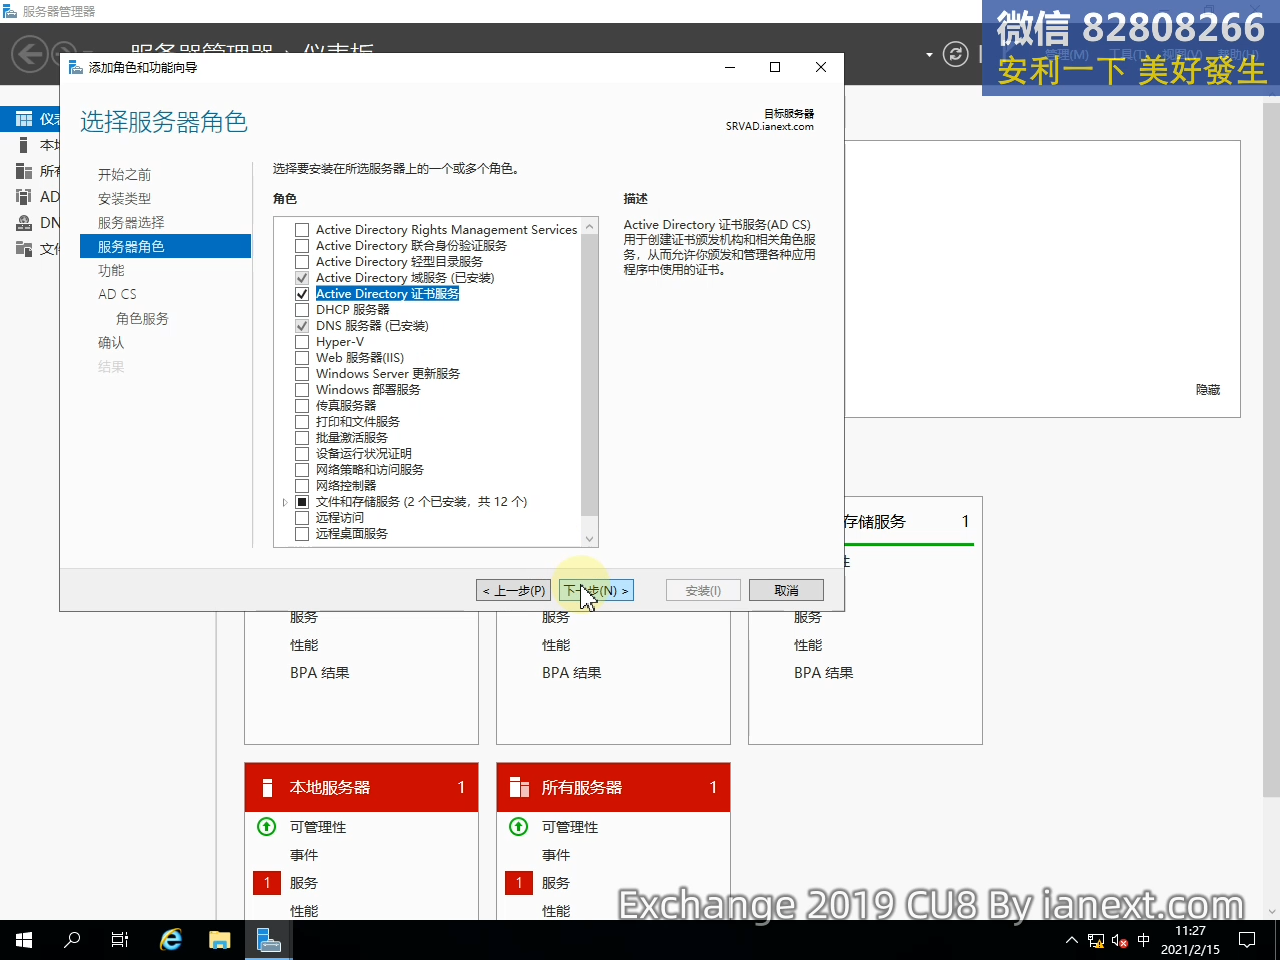Viewport: 1280px width, 960px height.
Task: Click the network tray icon
Action: 1096,941
